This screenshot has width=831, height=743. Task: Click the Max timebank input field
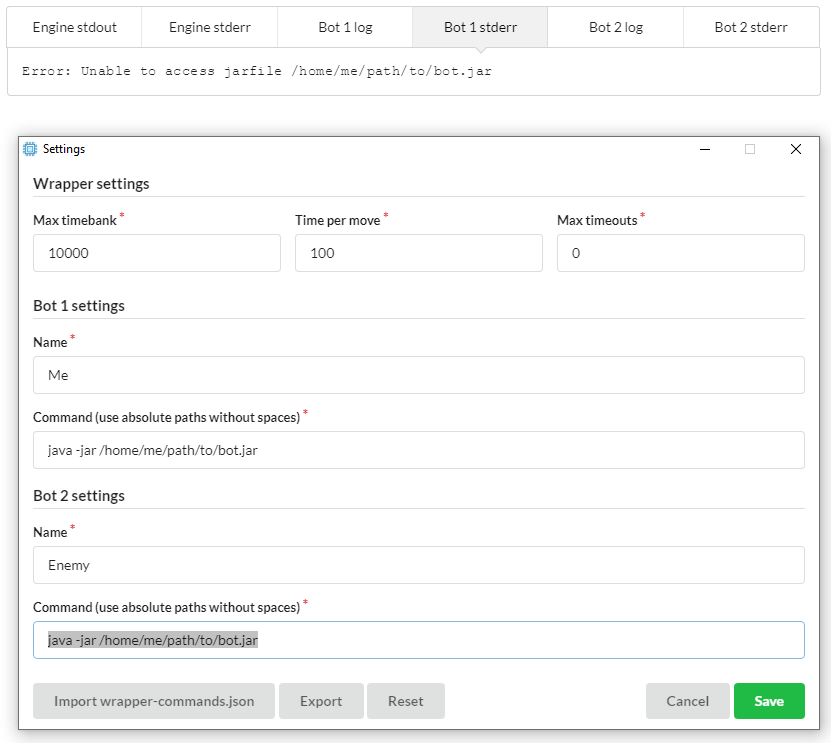tap(157, 253)
